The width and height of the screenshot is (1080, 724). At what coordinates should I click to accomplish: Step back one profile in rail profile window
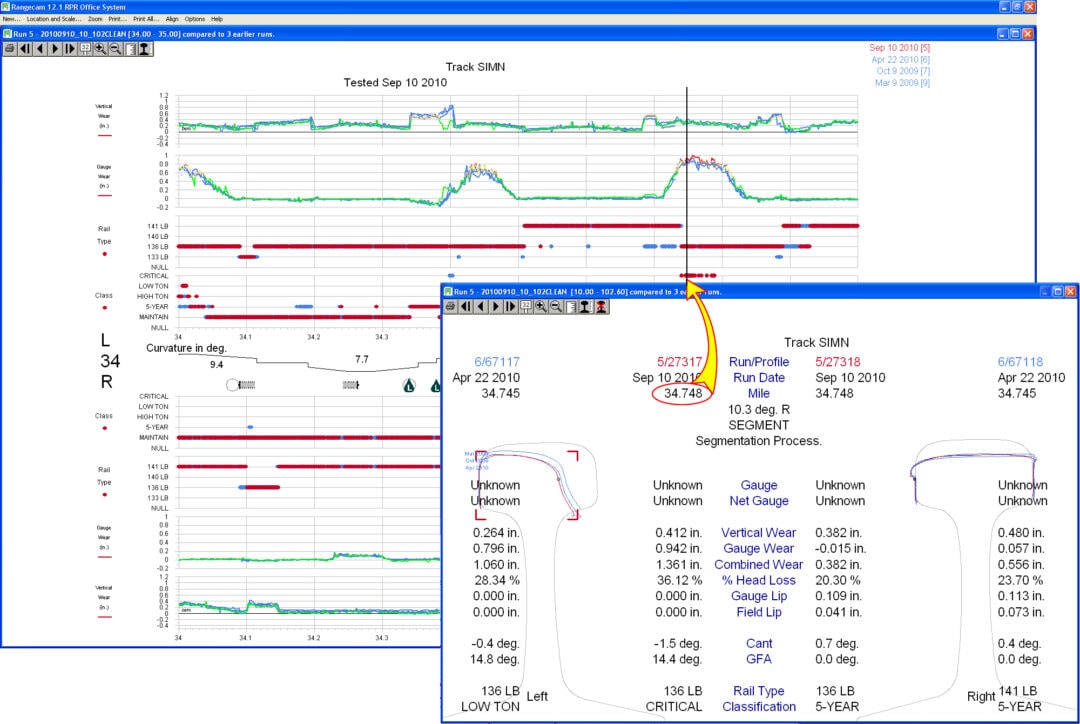[x=482, y=306]
